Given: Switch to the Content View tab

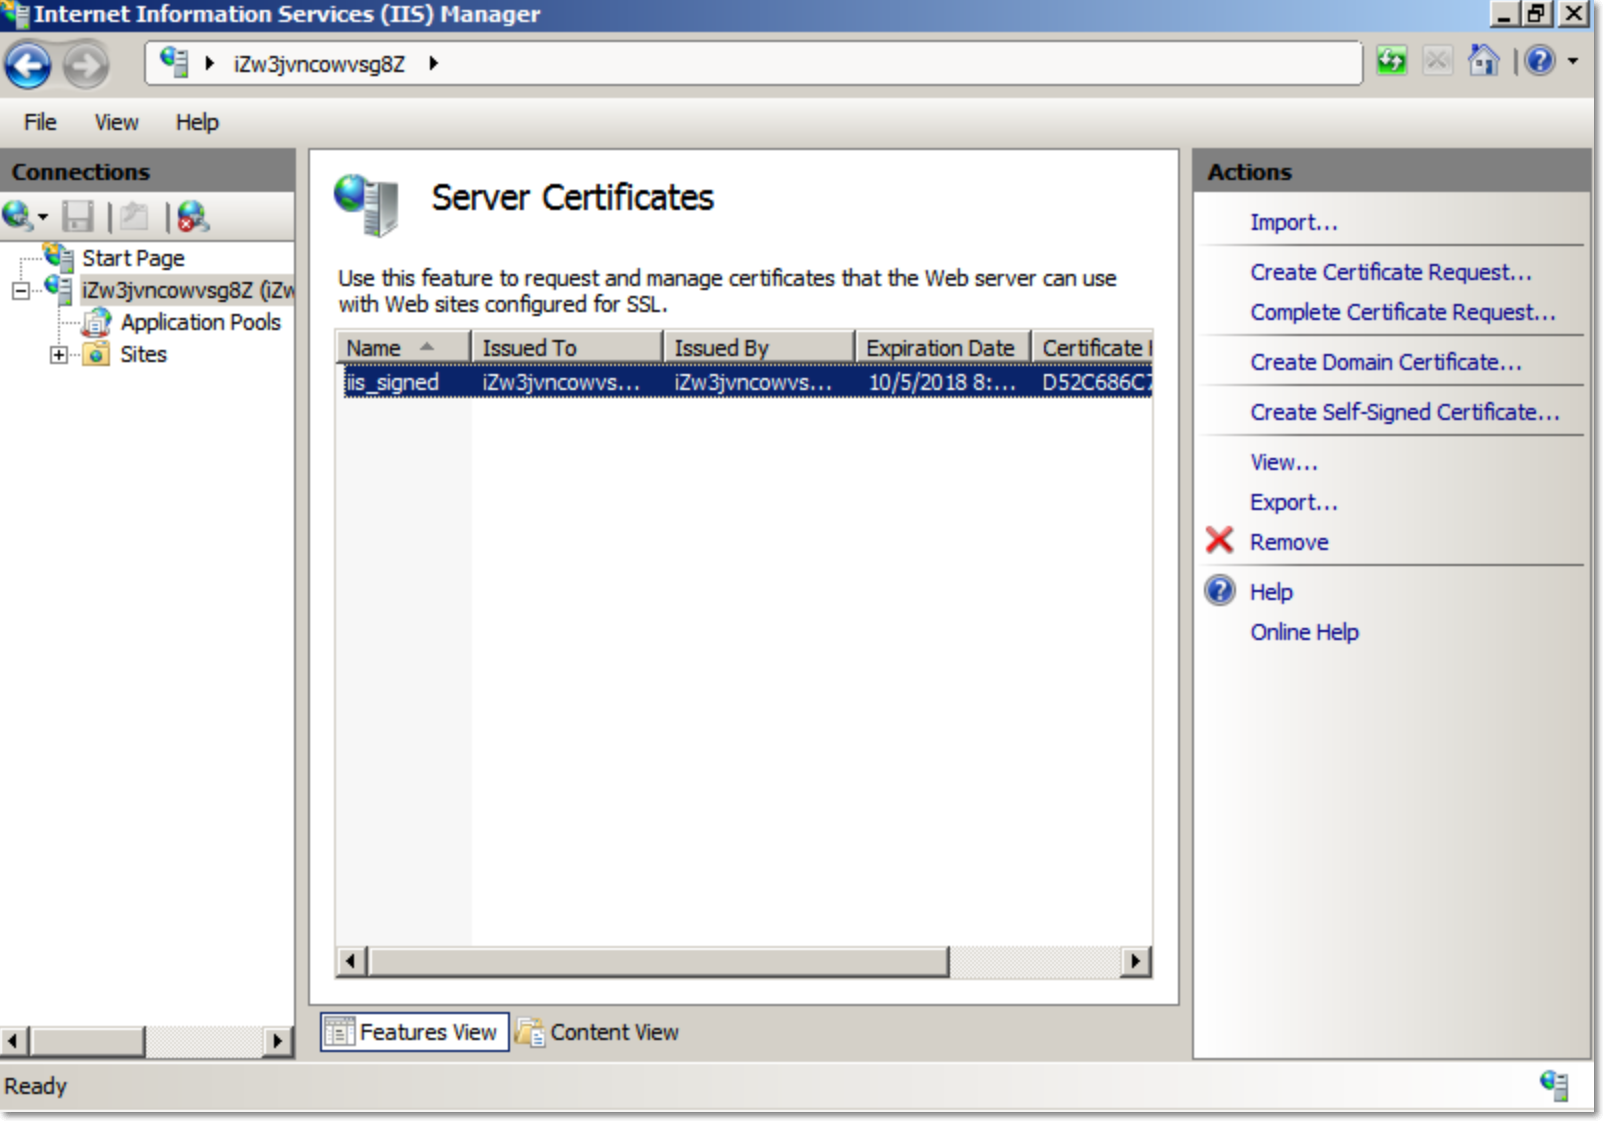Looking at the screenshot, I should (x=599, y=1032).
